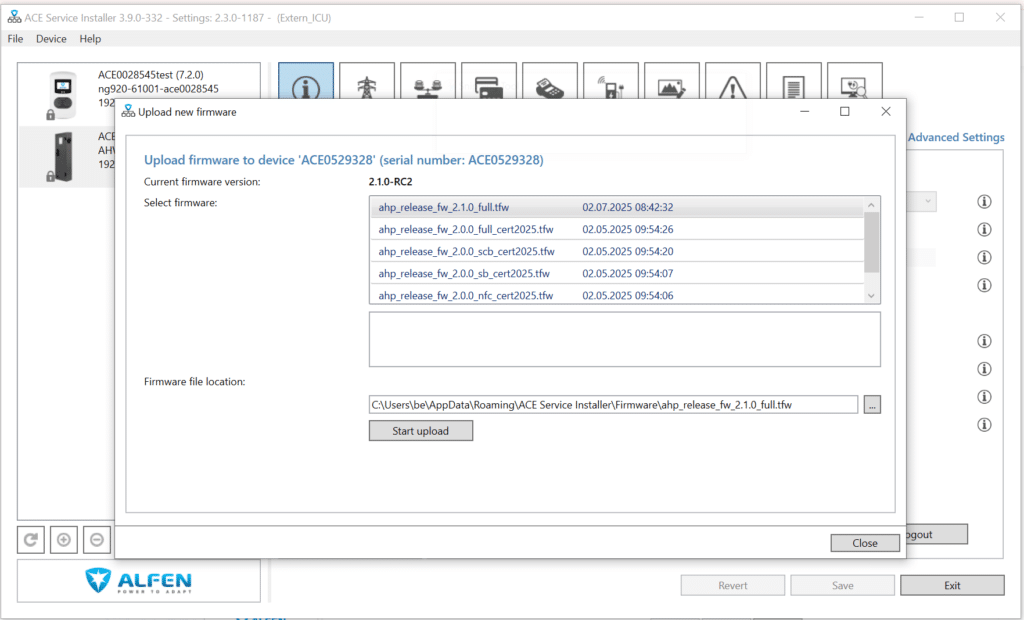Open the wireless charging station connectivity tab
Viewport: 1024px width, 620px height.
[611, 81]
